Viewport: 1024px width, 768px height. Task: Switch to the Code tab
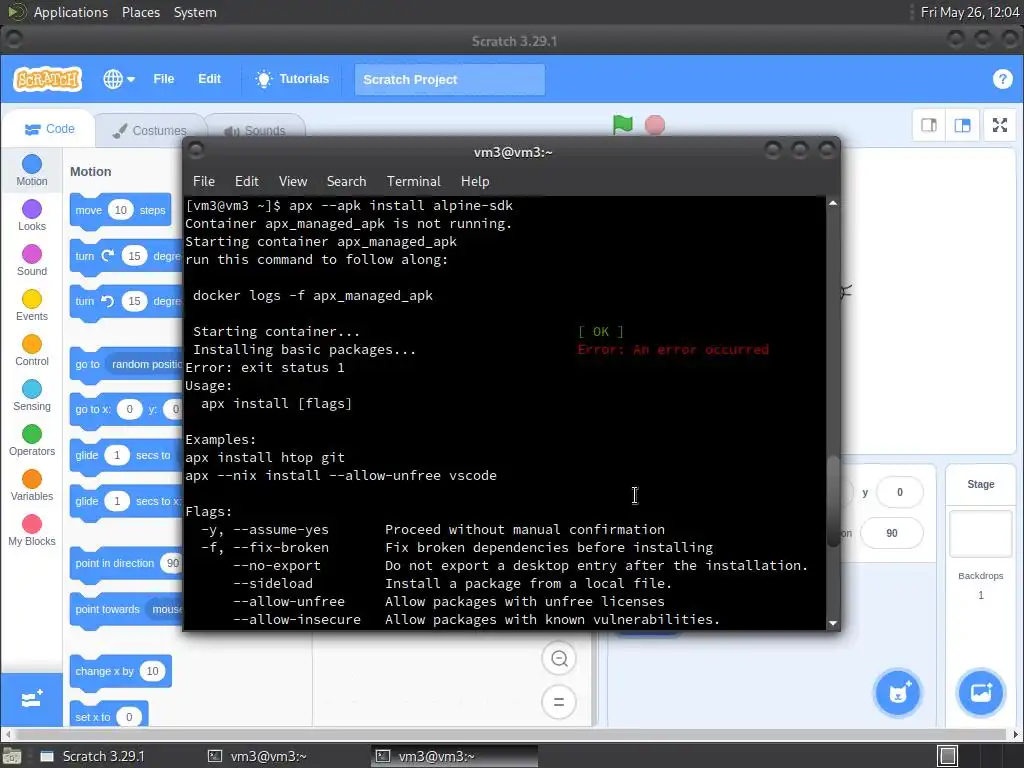(50, 129)
